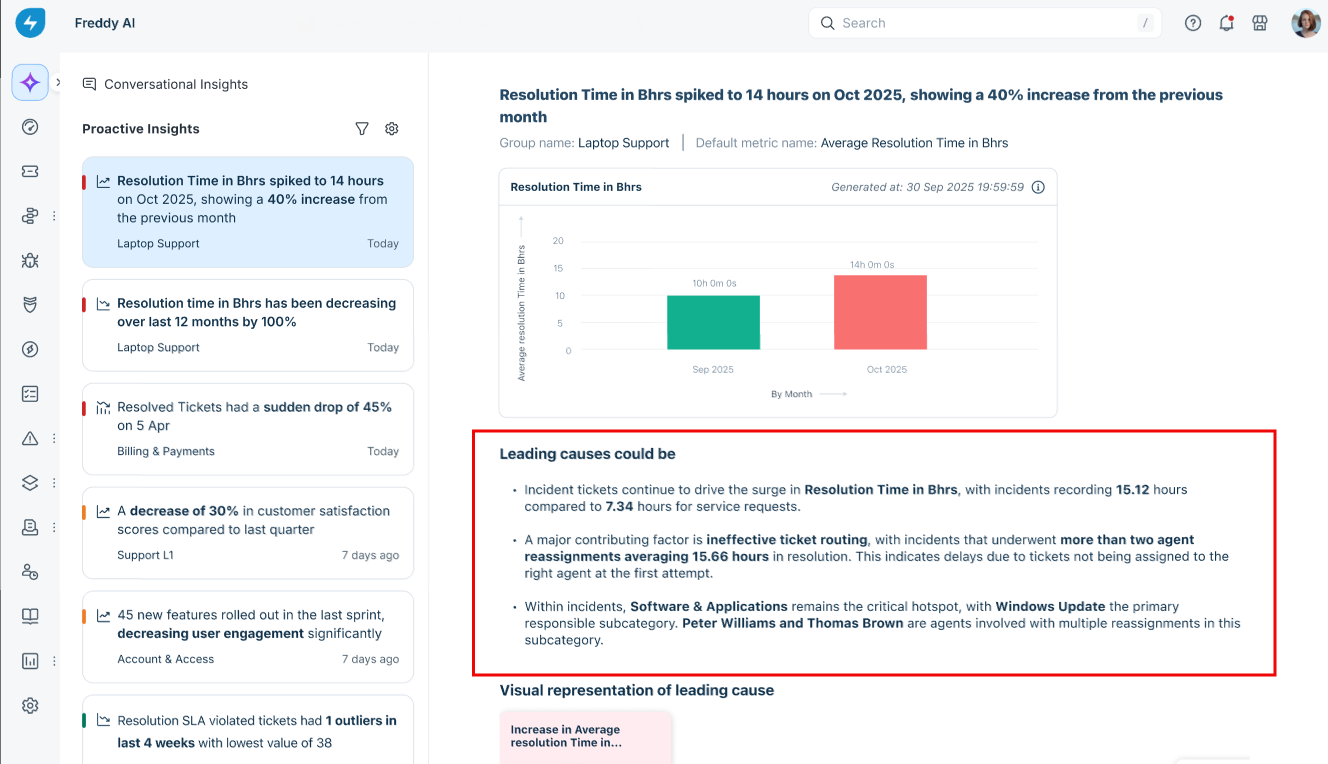
Task: Open the bar chart reports icon
Action: tap(30, 661)
